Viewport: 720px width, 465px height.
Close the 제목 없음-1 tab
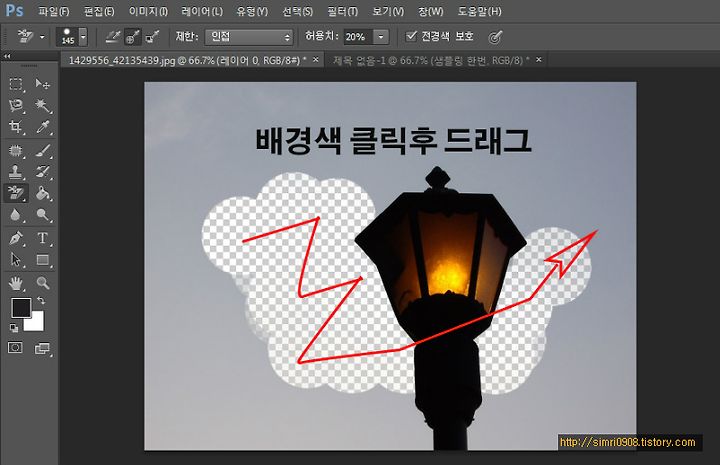coord(539,60)
